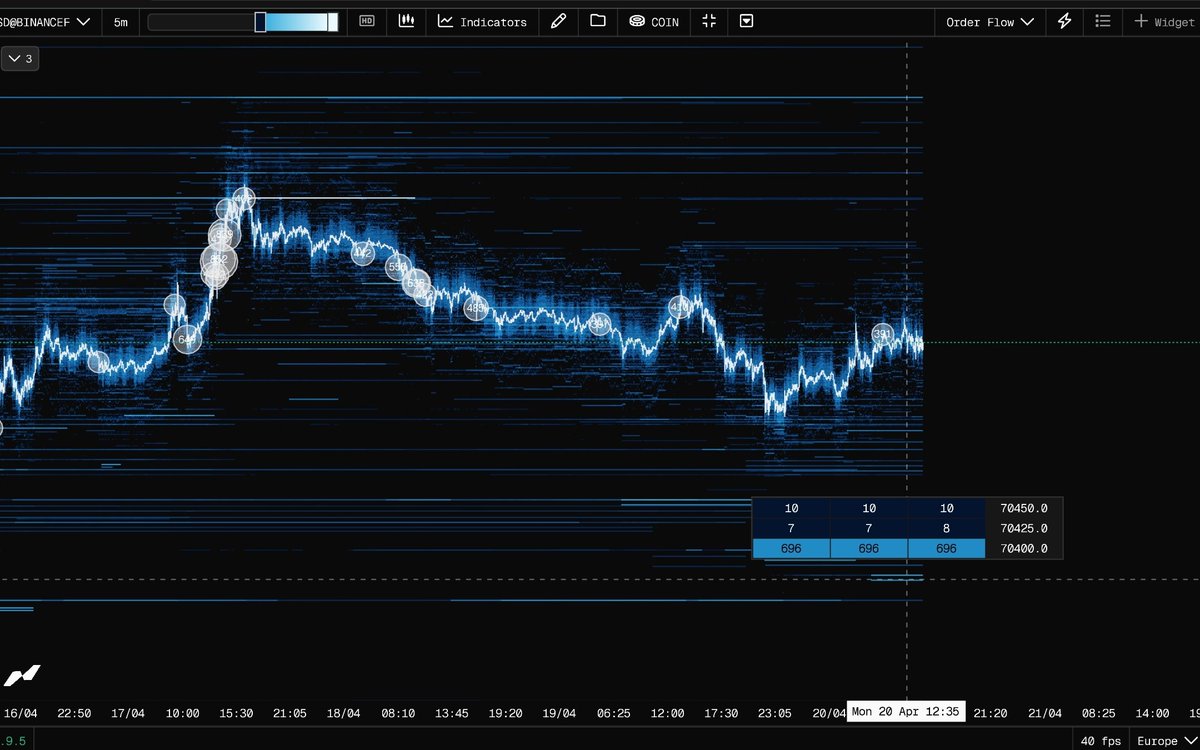
Task: Click the 21:05 label on time axis
Action: click(289, 713)
